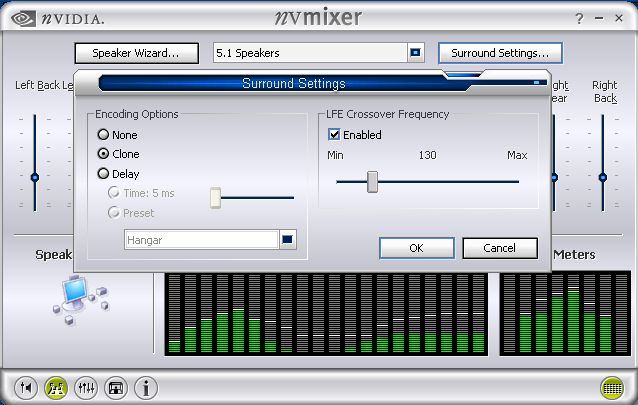Click the Surround Settings title bar
Viewport: 638px width, 405px height.
[x=294, y=83]
